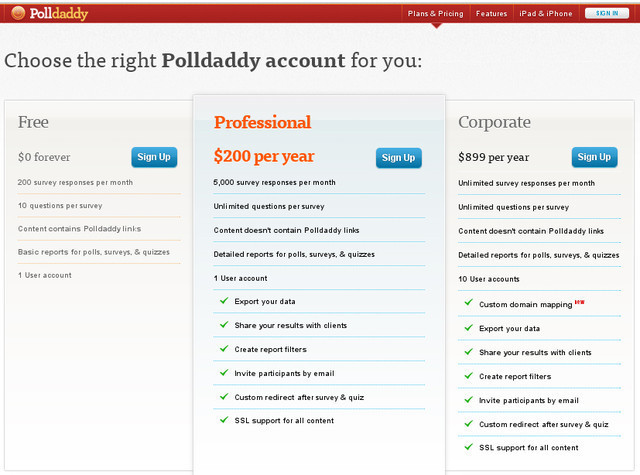Go to the Features tab
The height and width of the screenshot is (475, 640).
[x=491, y=13]
